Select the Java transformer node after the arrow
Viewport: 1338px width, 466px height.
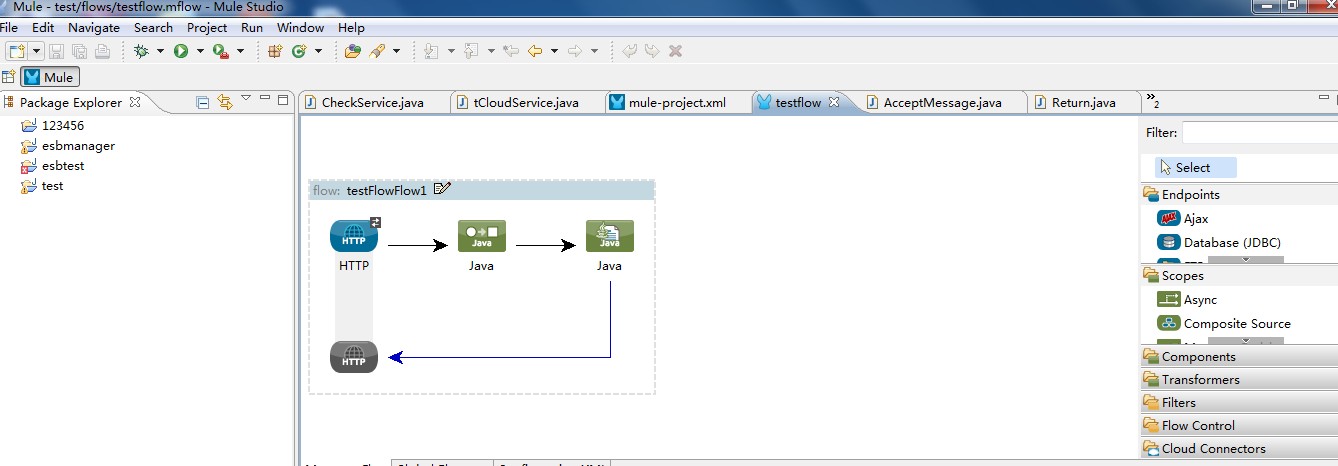610,236
